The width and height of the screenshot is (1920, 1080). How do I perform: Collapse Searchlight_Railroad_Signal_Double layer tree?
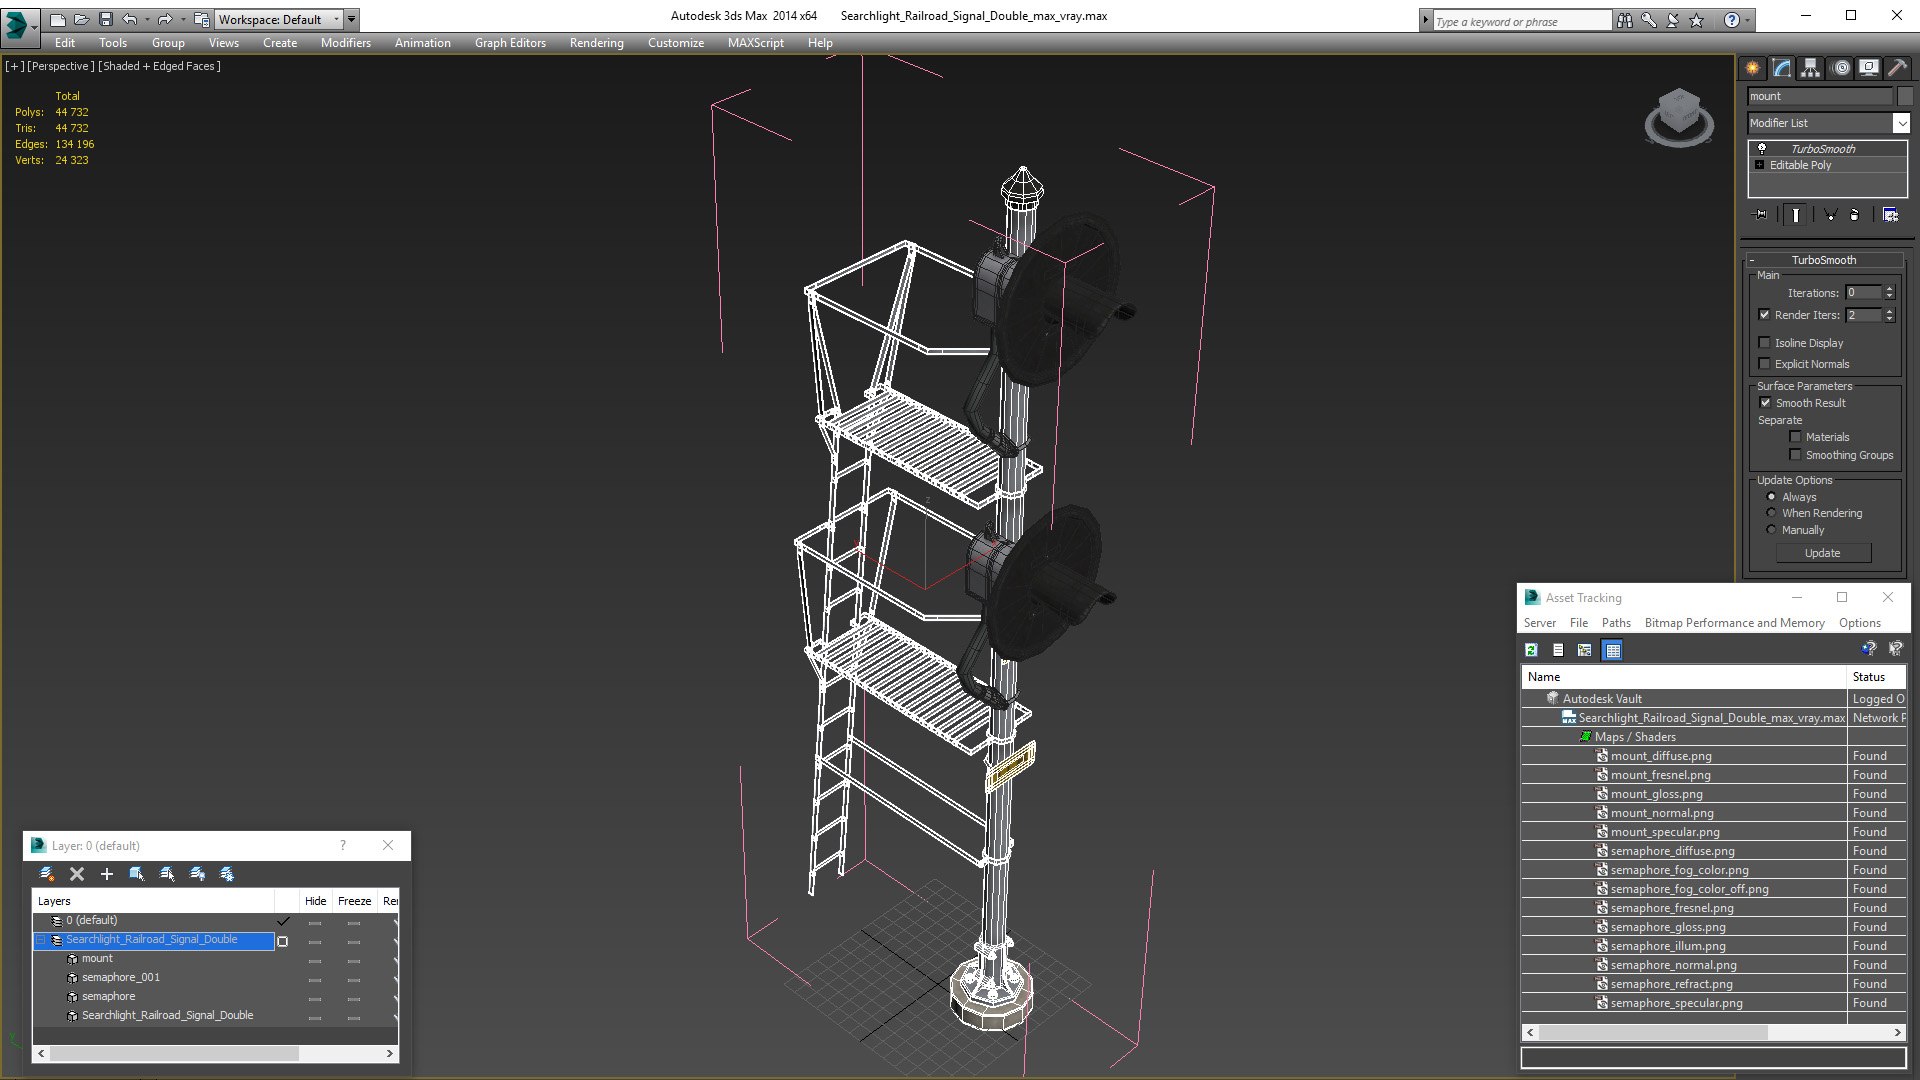pyautogui.click(x=41, y=940)
